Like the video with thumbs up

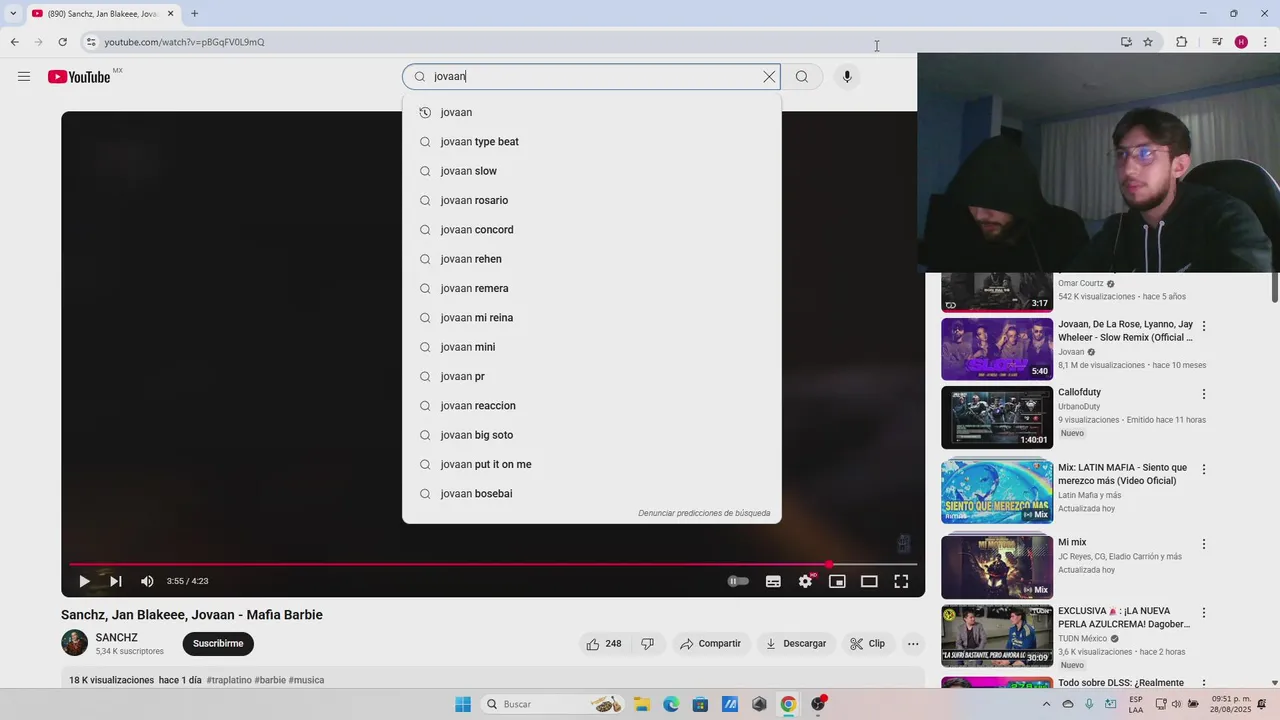click(604, 644)
